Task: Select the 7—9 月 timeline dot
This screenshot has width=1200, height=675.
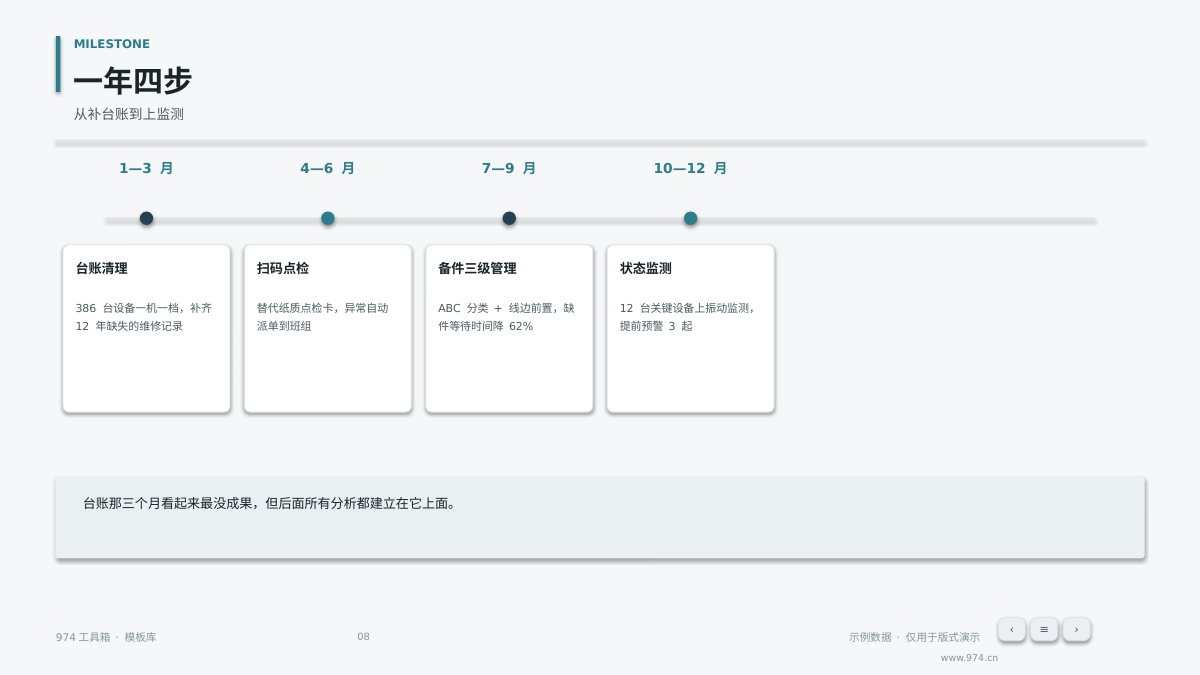Action: (x=509, y=218)
